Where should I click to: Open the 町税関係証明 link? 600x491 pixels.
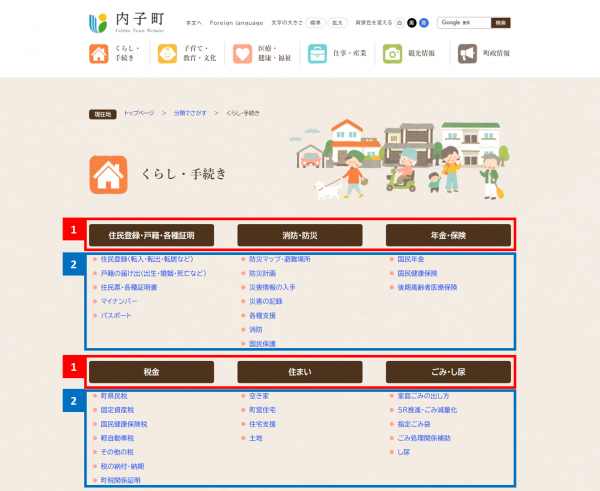pyautogui.click(x=121, y=480)
